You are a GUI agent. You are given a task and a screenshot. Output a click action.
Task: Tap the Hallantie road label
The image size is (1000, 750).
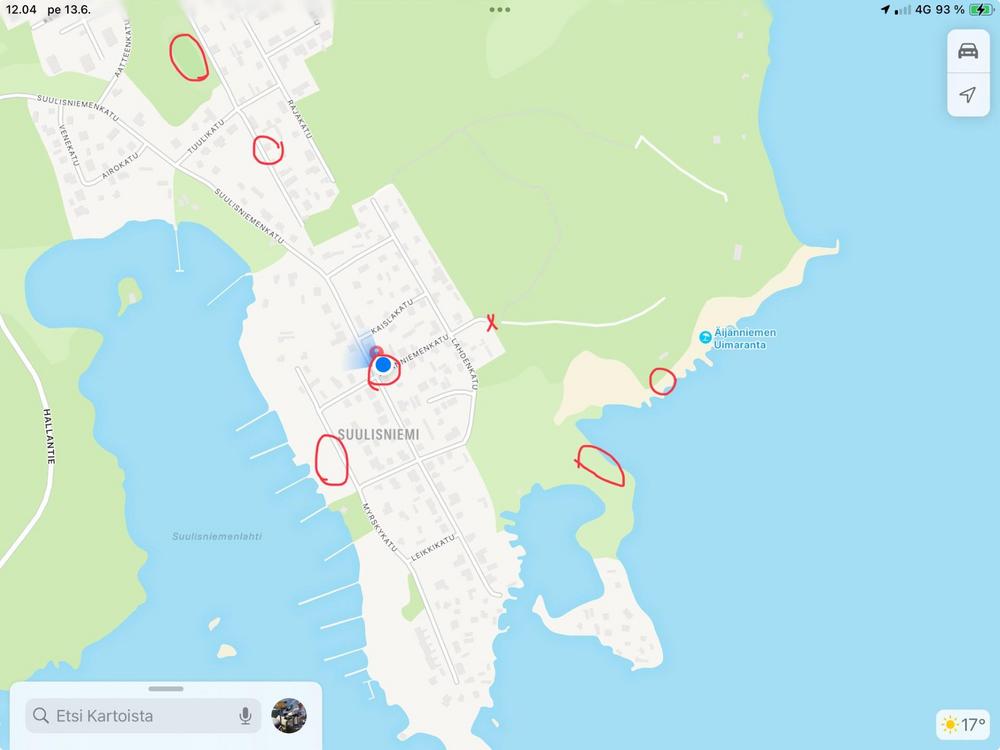pos(49,436)
